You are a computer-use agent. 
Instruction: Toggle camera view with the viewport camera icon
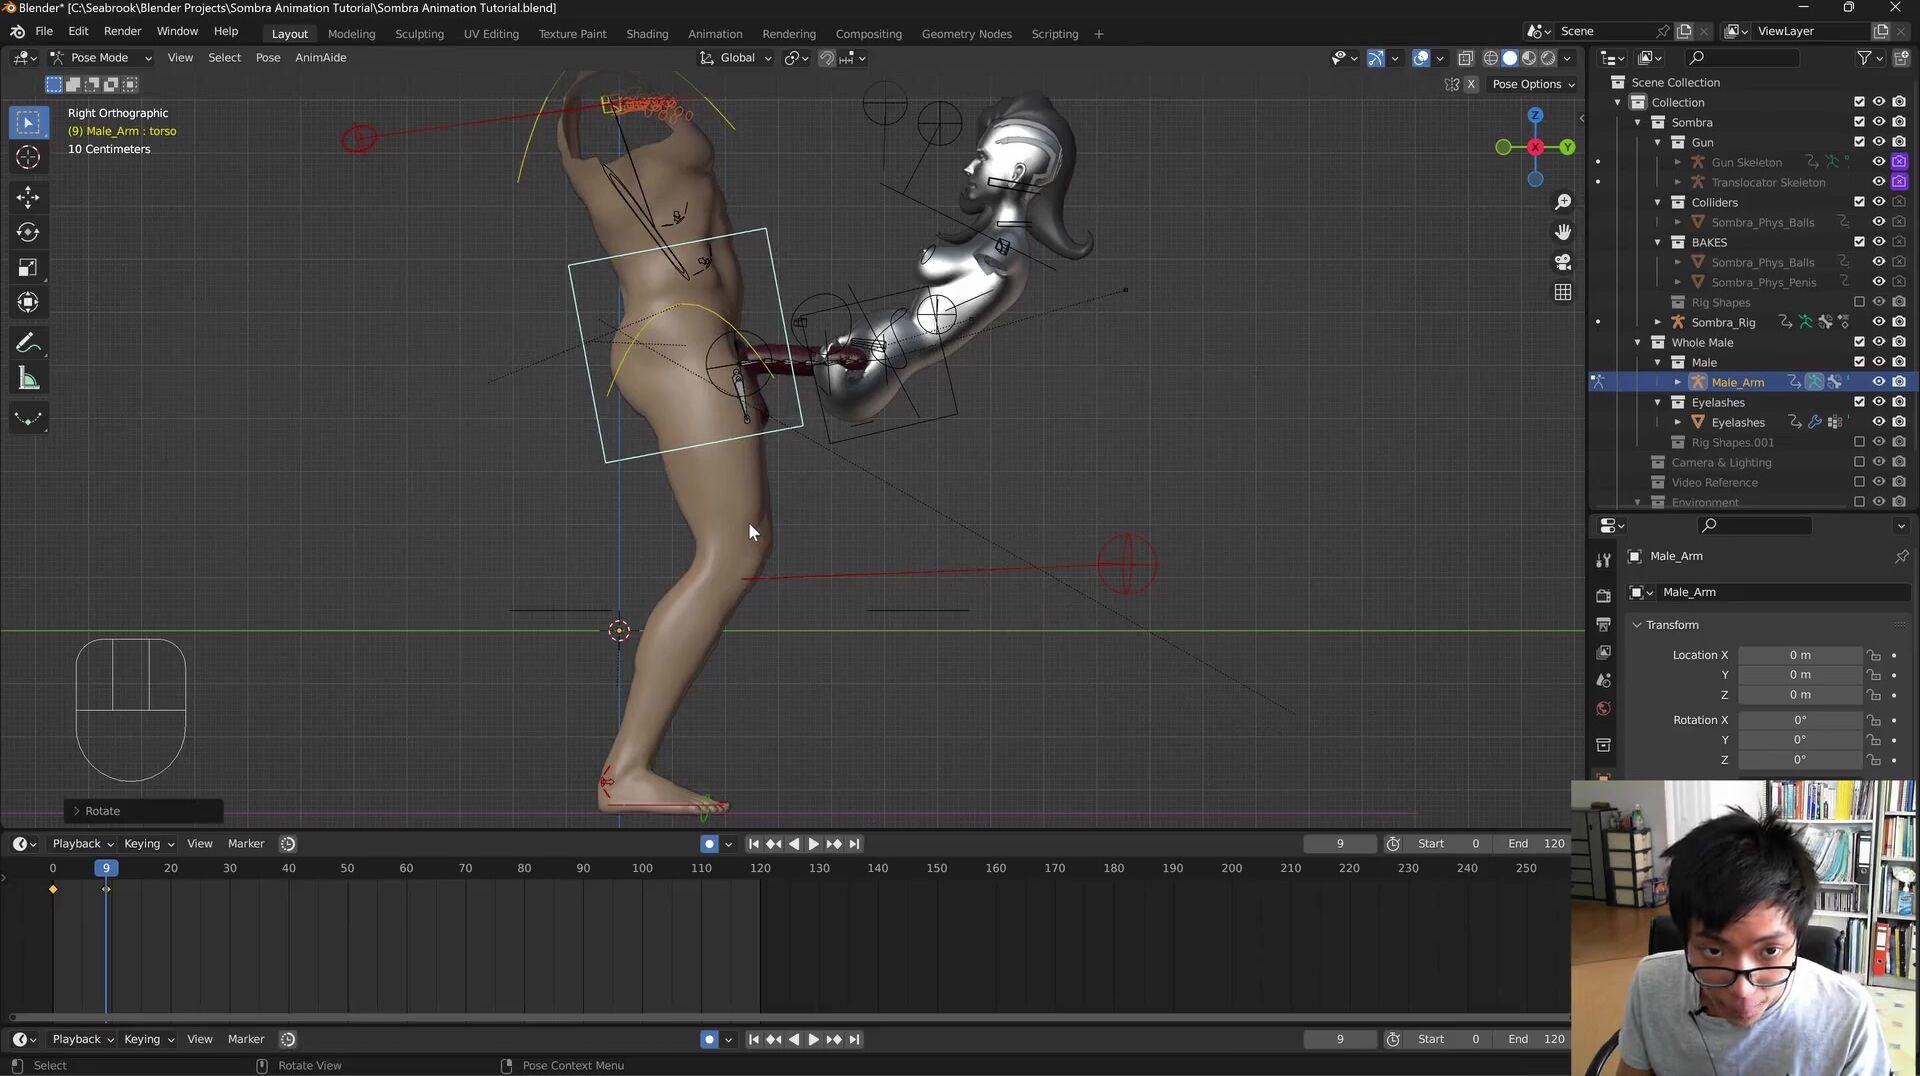[x=1563, y=262]
